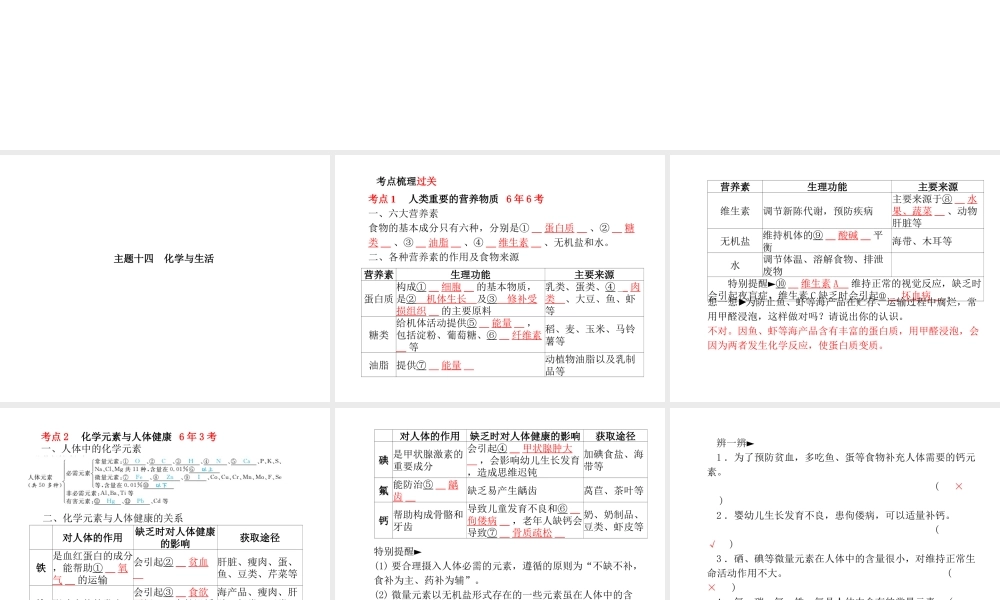Image resolution: width=1000 pixels, height=600 pixels.
Task: Select the '油脂' row label in the nutrient table
Action: point(378,365)
